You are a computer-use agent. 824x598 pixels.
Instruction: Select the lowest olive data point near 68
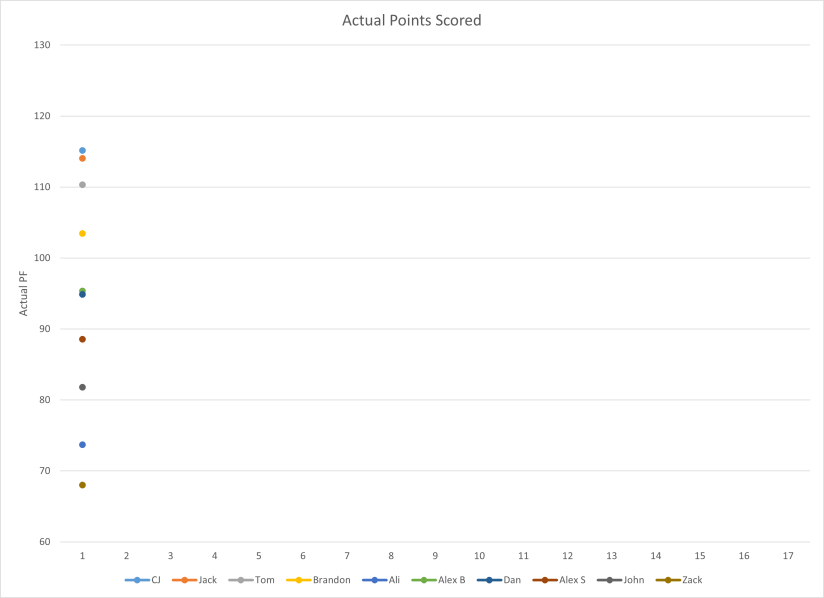click(x=82, y=485)
